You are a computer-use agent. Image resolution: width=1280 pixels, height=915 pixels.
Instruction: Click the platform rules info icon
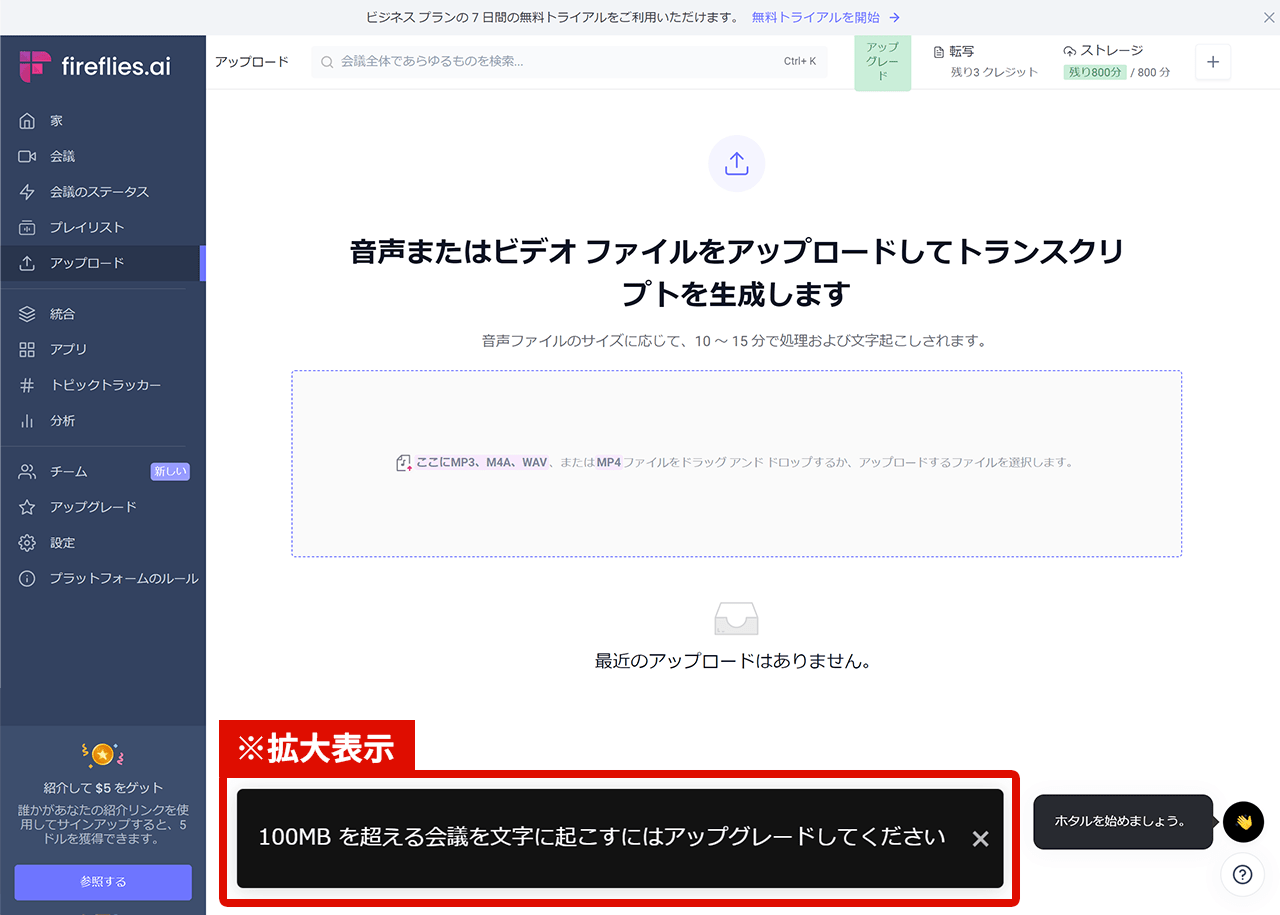pos(27,579)
